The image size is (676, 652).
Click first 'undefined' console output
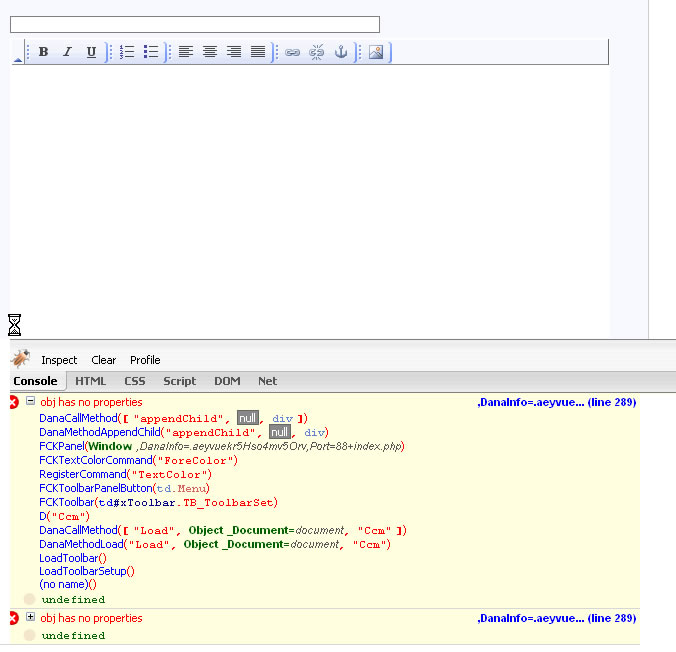[x=73, y=600]
